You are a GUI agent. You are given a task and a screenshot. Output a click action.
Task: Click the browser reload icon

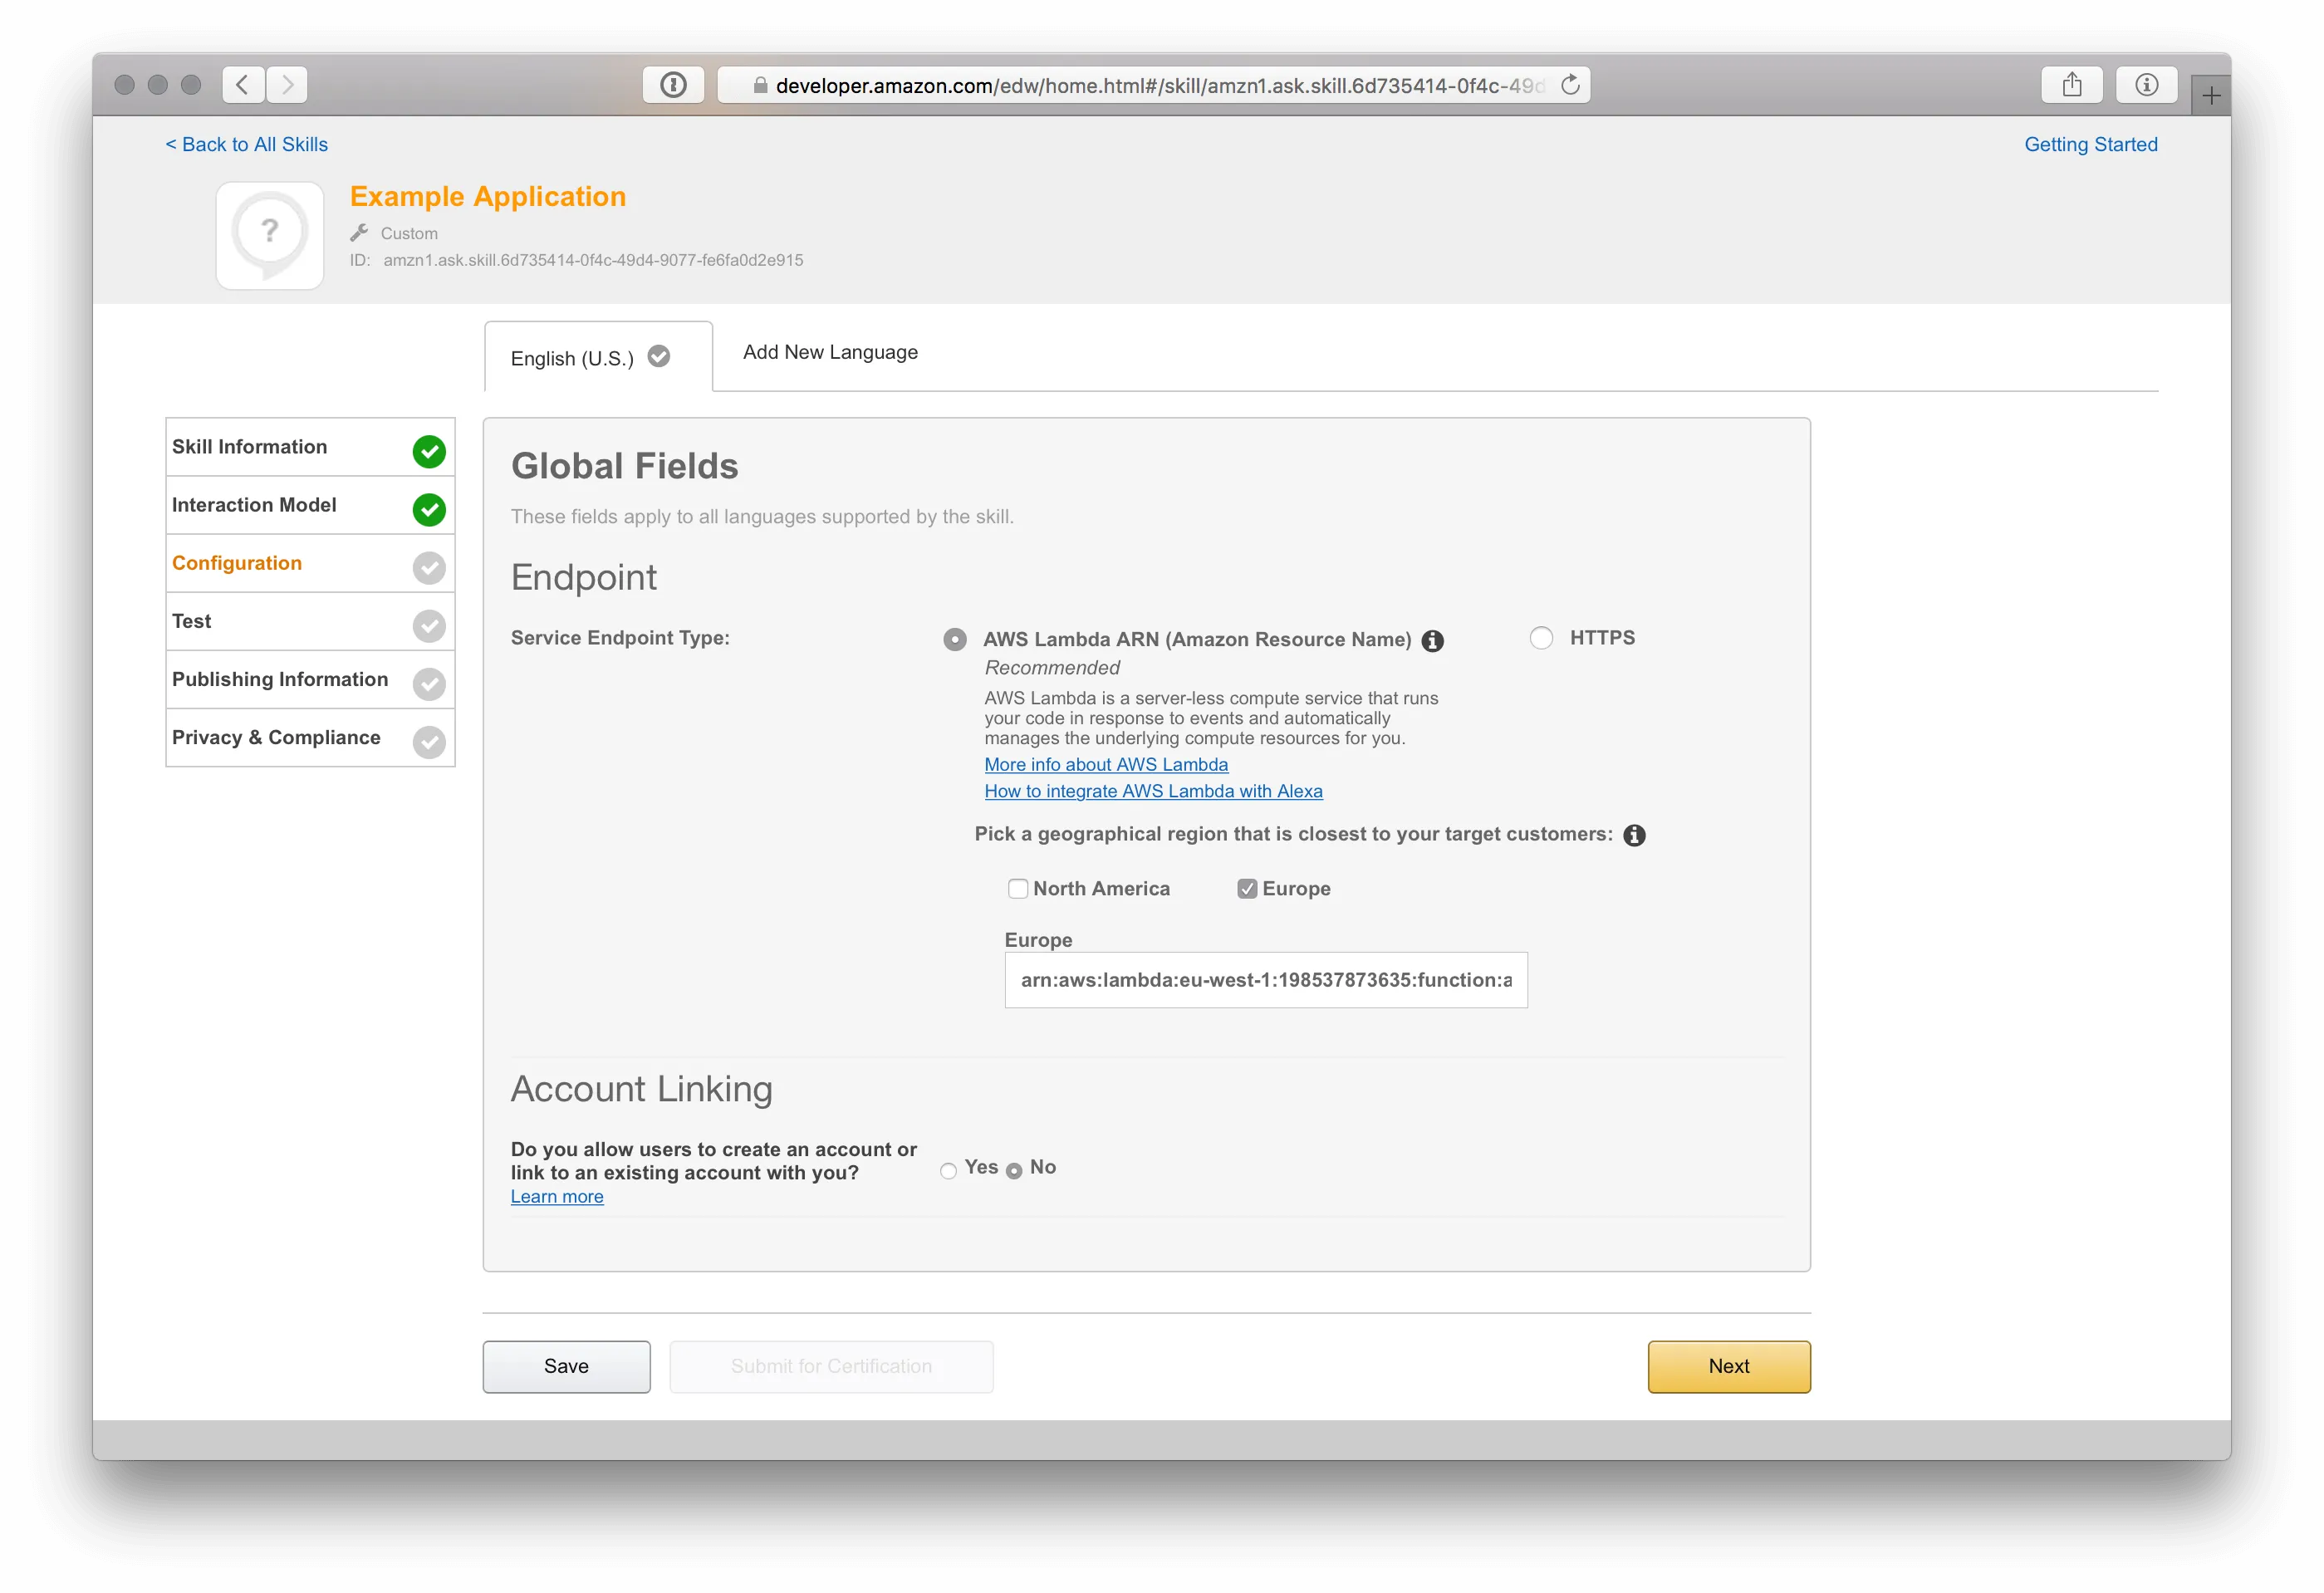tap(1569, 84)
